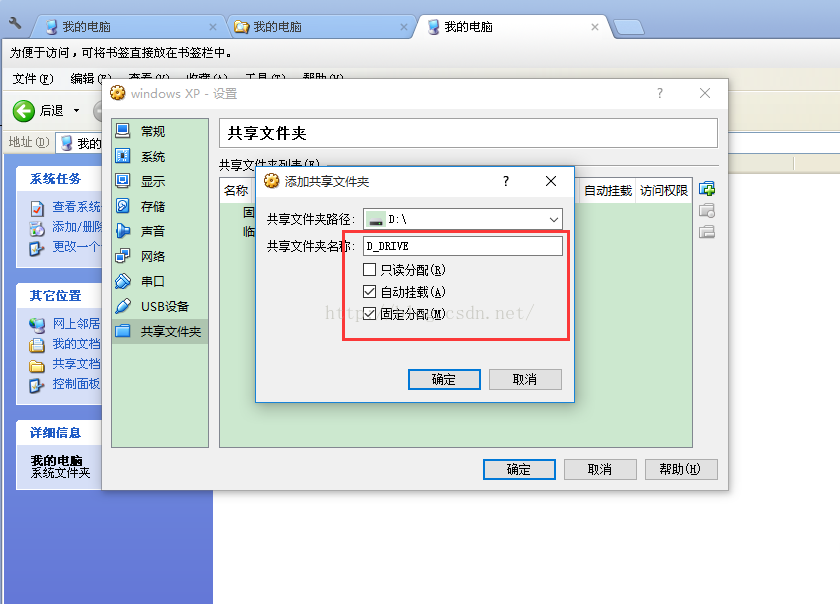The height and width of the screenshot is (604, 840).
Task: Expand the shared folder path dropdown
Action: click(553, 220)
